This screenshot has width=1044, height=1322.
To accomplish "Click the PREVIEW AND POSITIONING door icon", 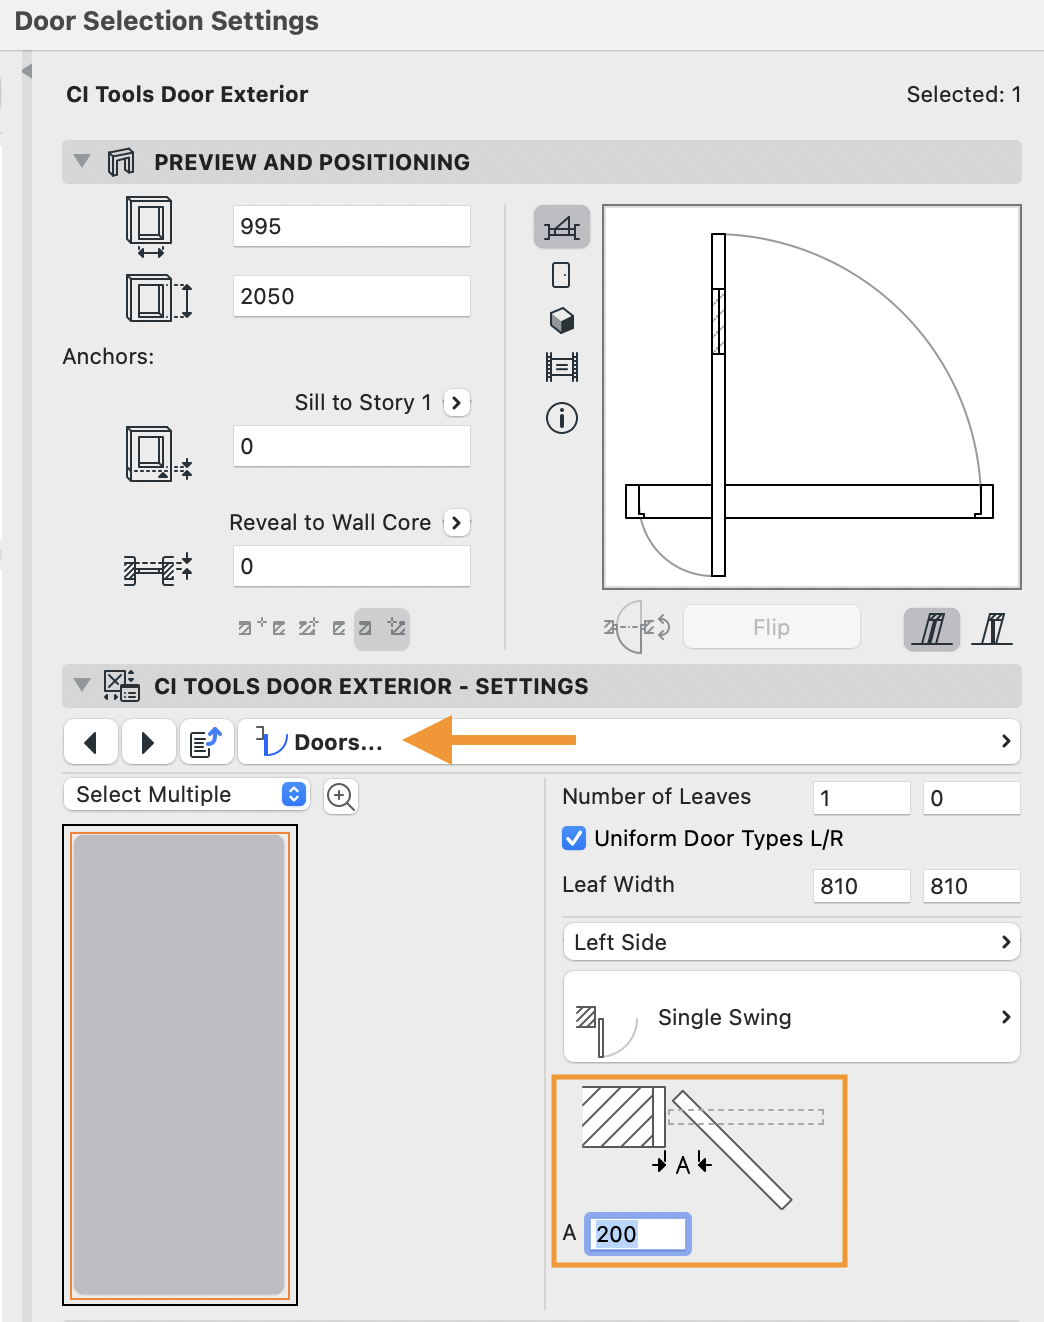I will click(121, 162).
